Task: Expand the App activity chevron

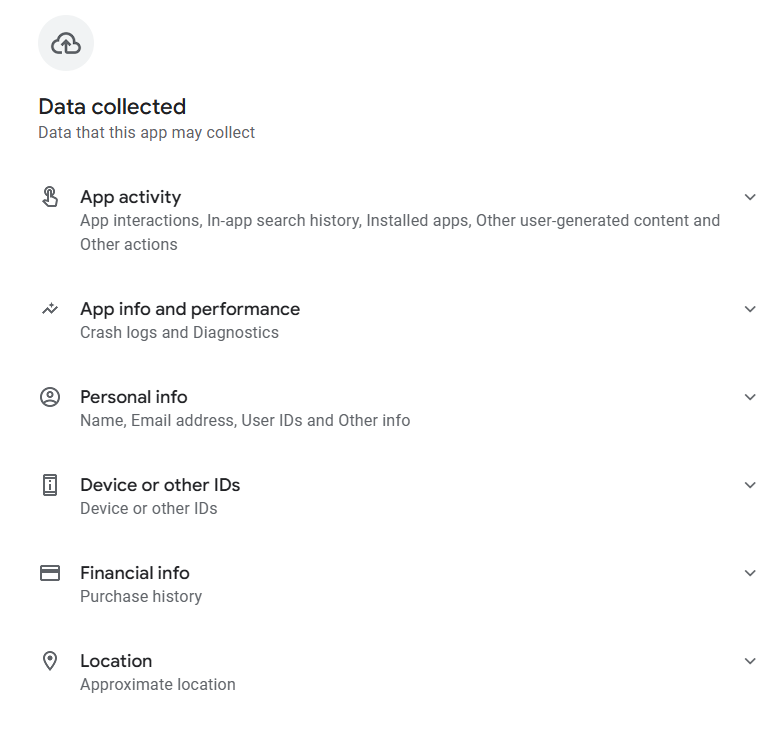Action: [750, 197]
